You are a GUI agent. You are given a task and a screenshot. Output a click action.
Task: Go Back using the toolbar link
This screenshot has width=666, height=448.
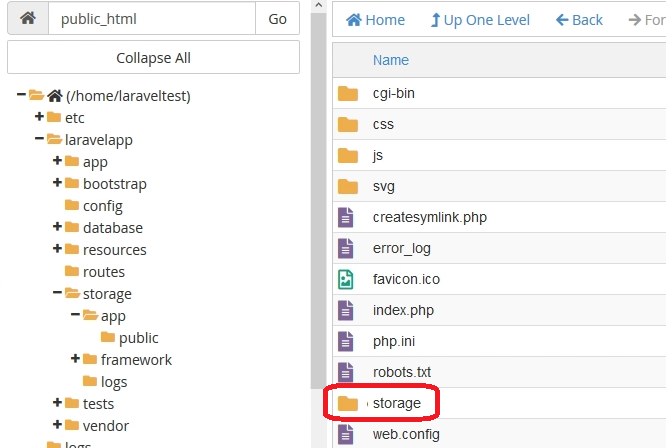[x=579, y=20]
